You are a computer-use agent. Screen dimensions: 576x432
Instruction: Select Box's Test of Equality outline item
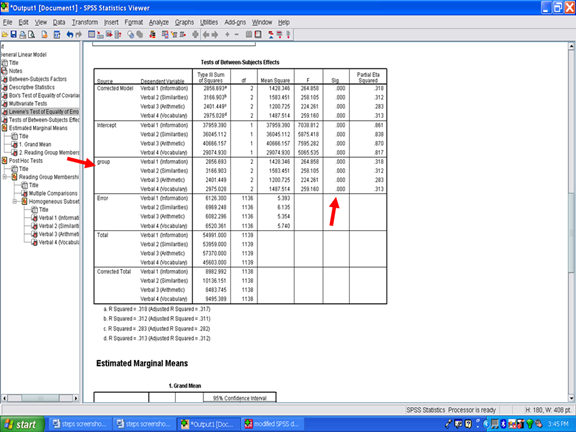click(x=44, y=96)
